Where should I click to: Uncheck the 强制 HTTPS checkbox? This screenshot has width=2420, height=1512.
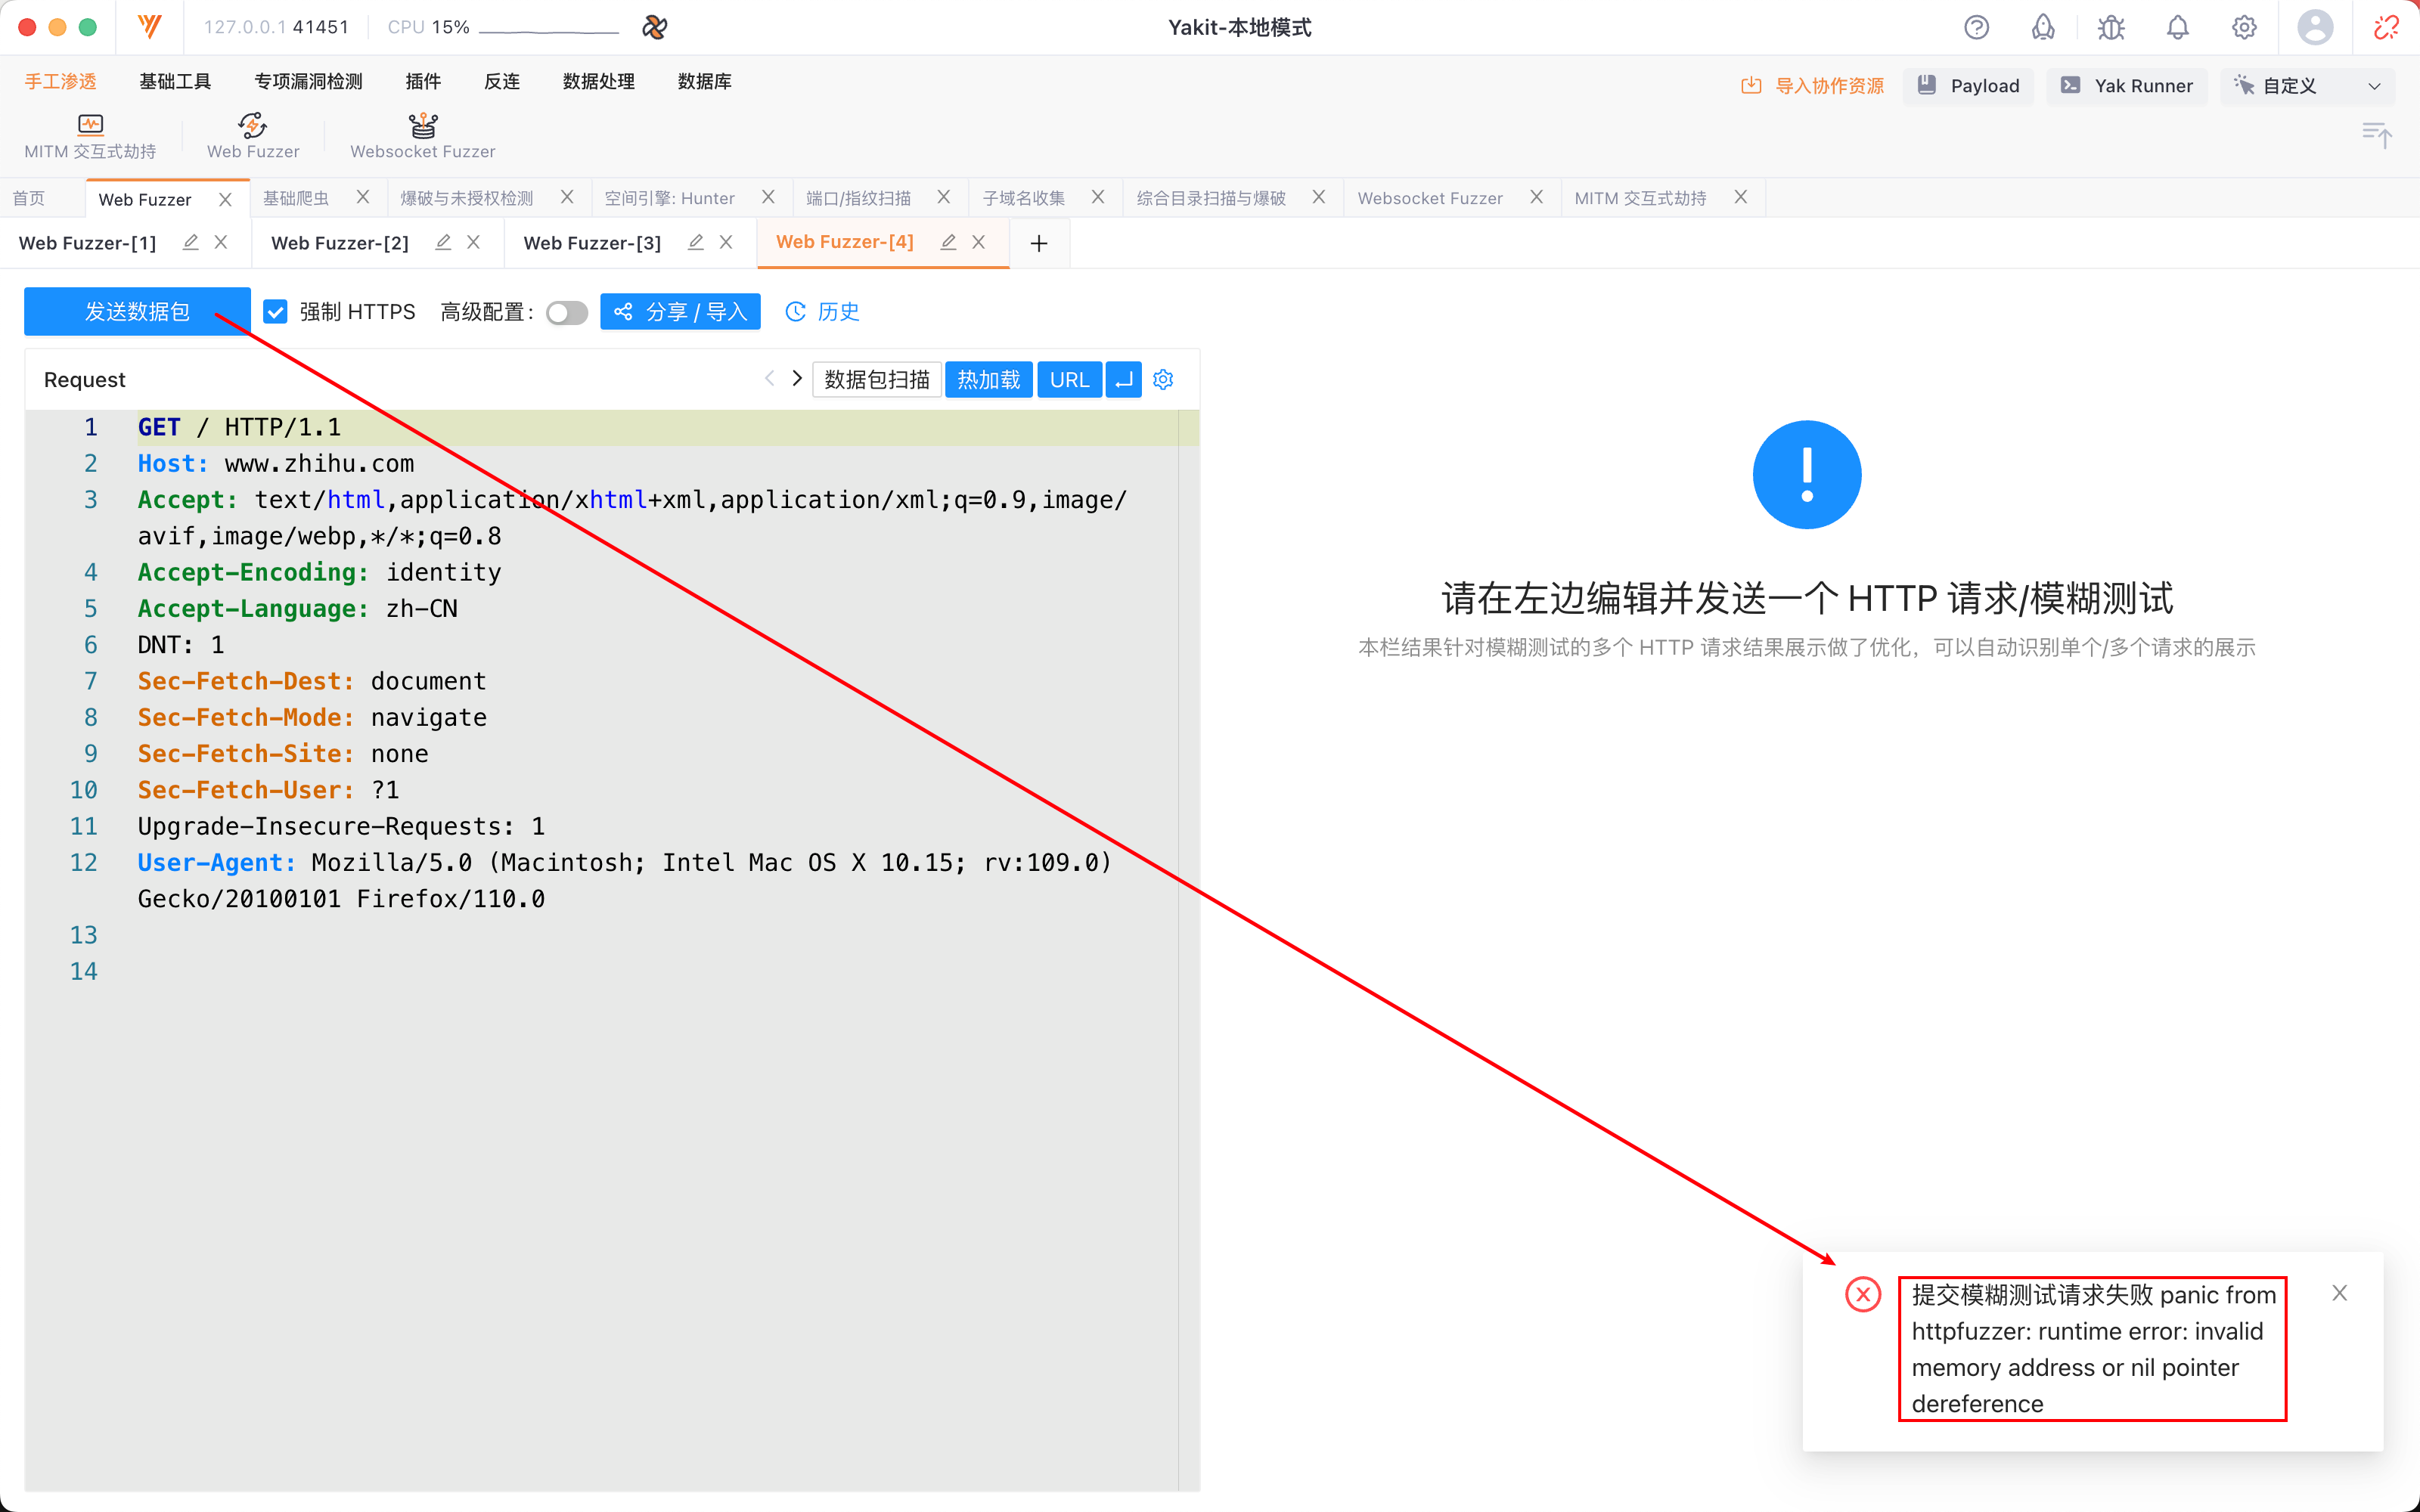click(x=275, y=311)
